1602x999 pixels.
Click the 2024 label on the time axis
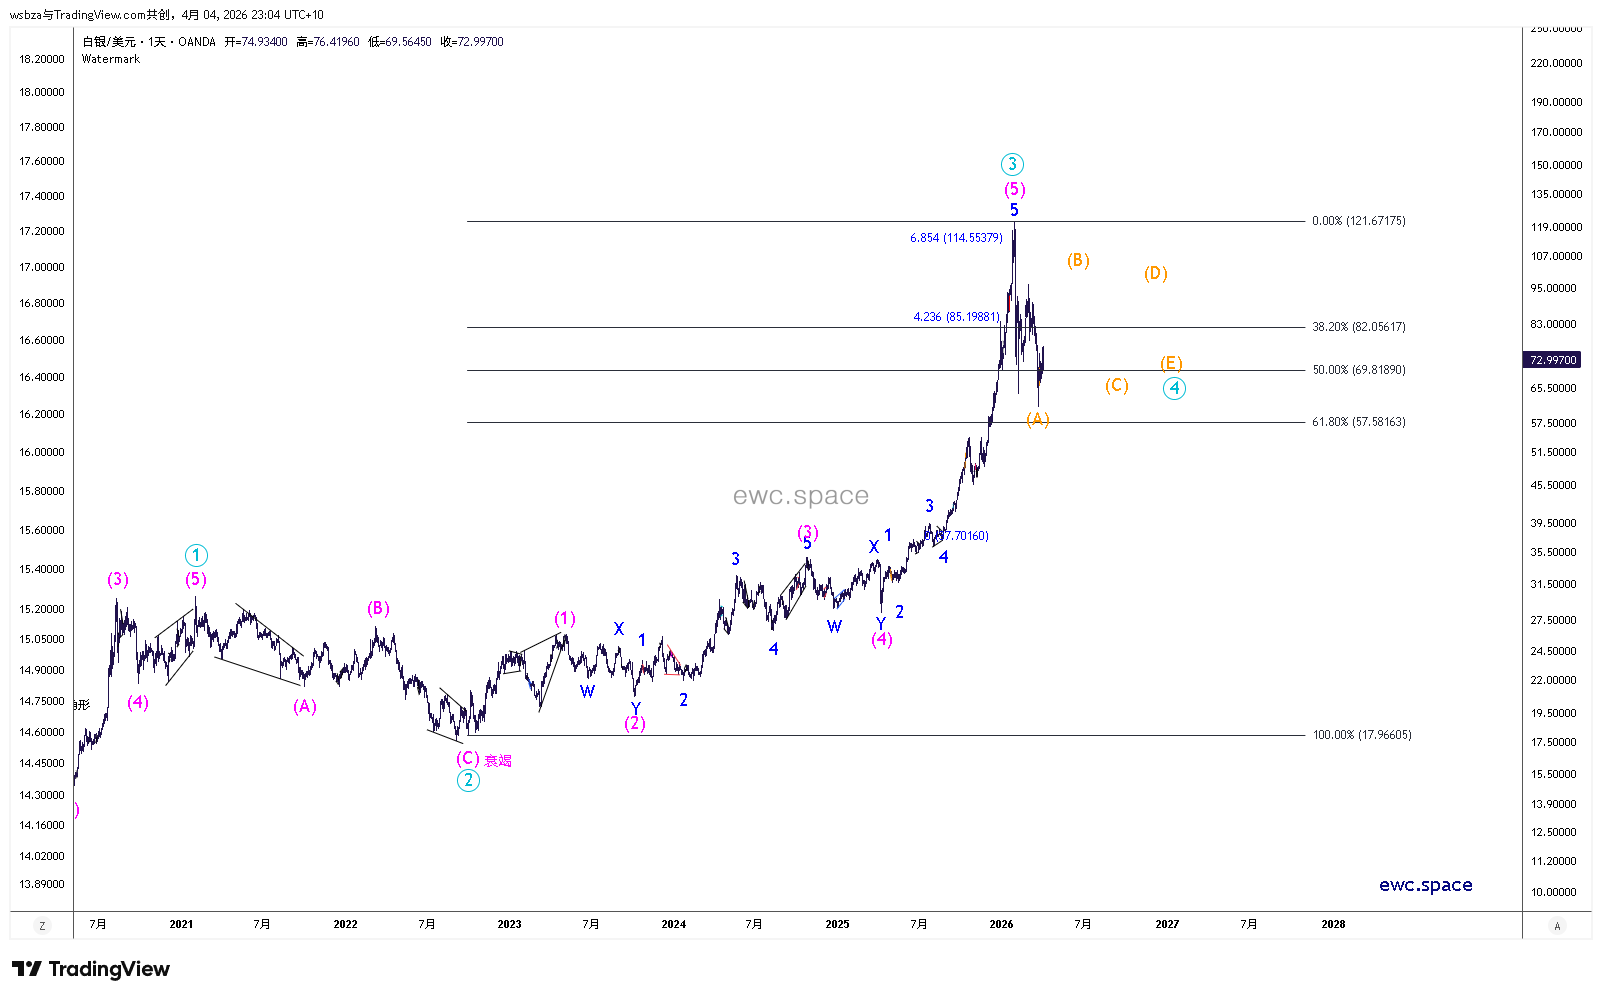tap(673, 924)
